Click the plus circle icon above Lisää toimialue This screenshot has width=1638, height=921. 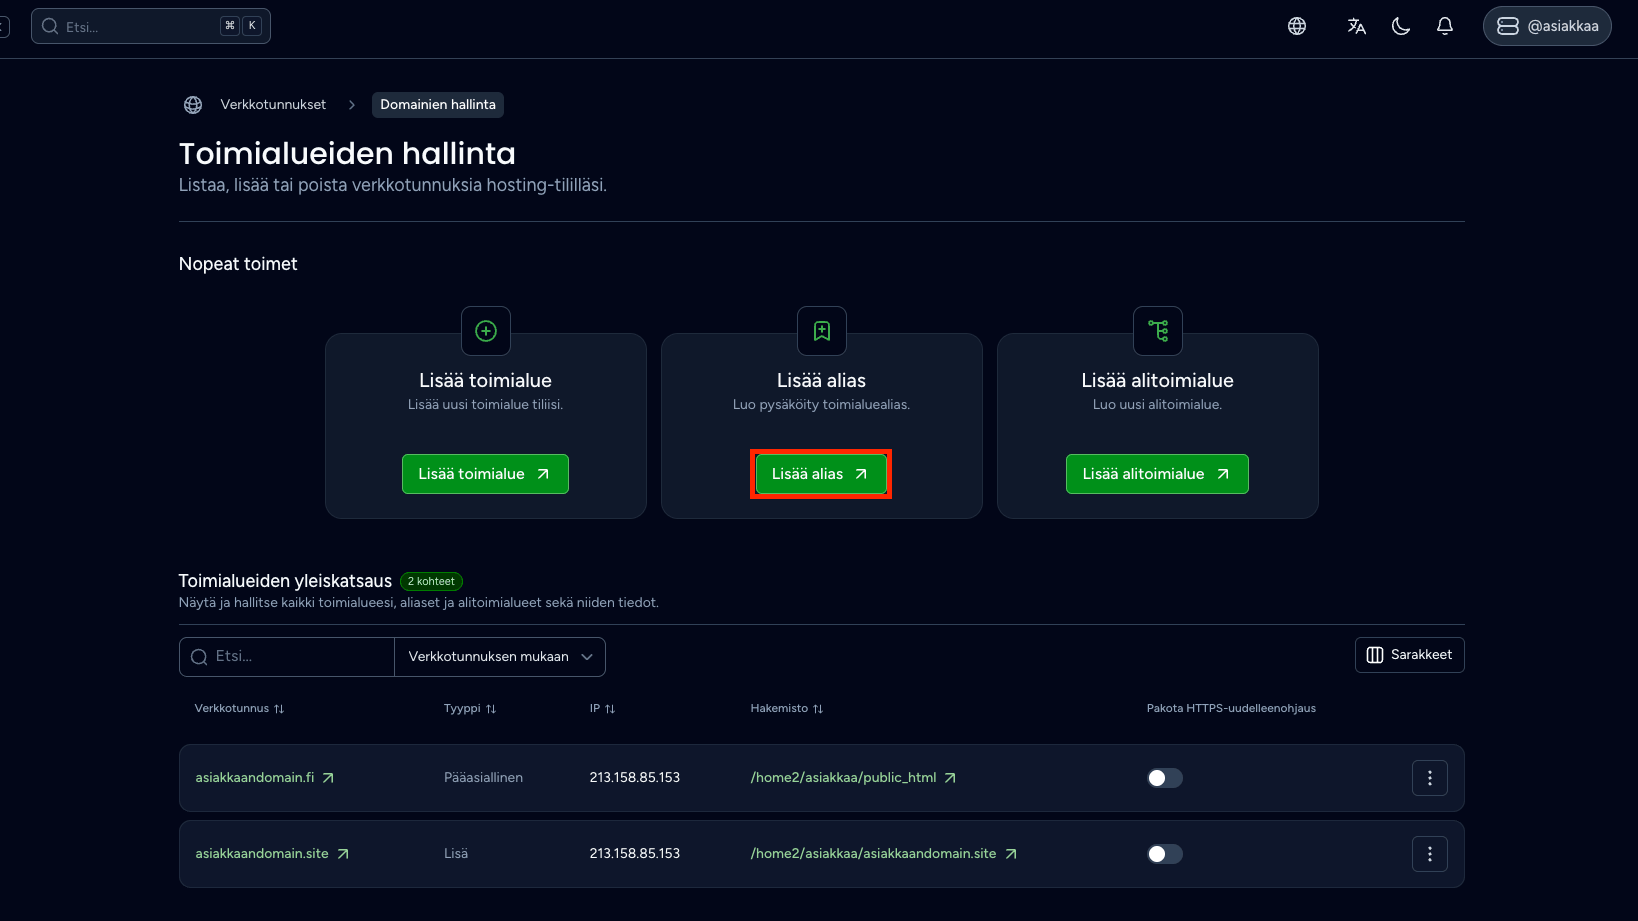(486, 331)
